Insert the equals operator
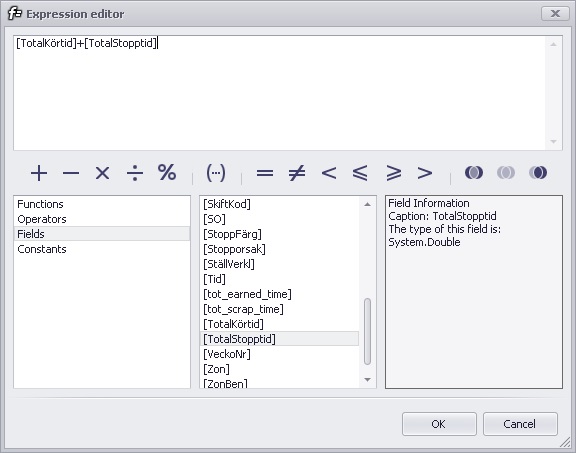576x453 pixels. coord(265,173)
